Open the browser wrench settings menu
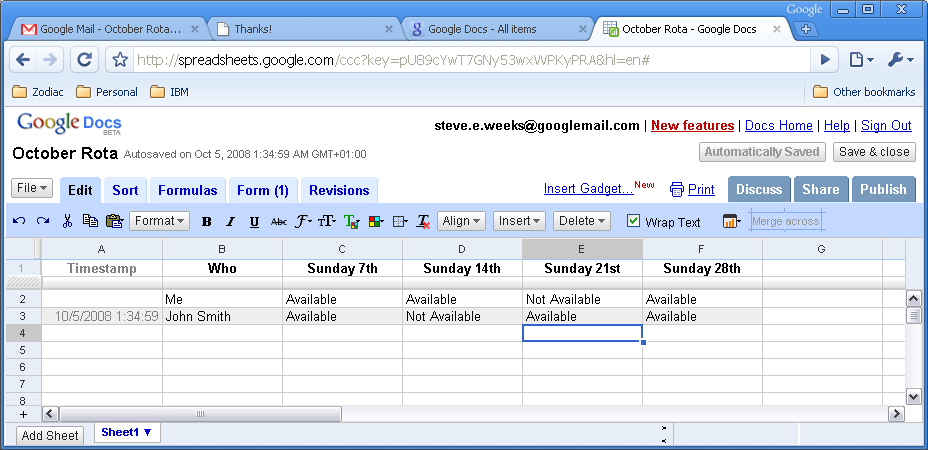 tap(901, 60)
